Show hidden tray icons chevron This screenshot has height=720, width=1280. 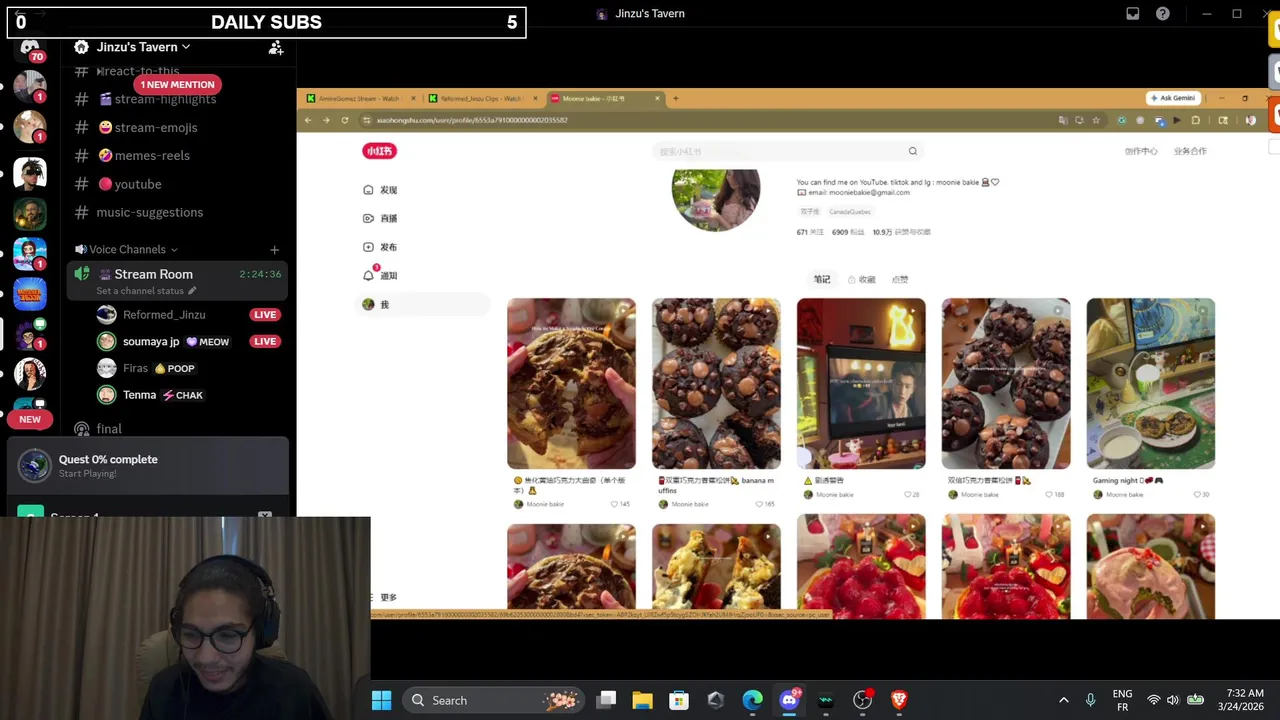pyautogui.click(x=1063, y=700)
